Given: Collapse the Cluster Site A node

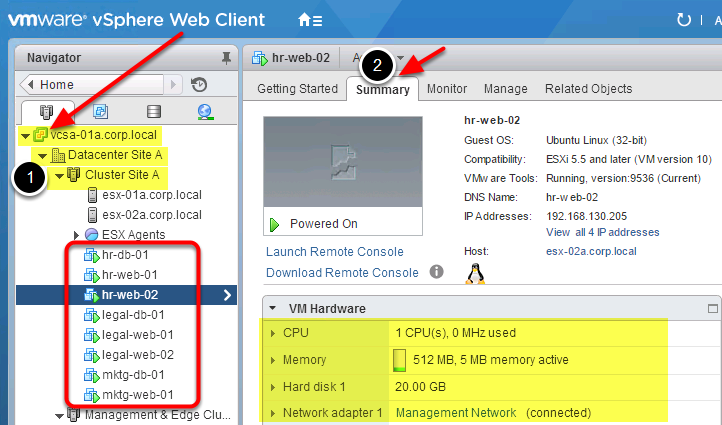Looking at the screenshot, I should pos(59,176).
